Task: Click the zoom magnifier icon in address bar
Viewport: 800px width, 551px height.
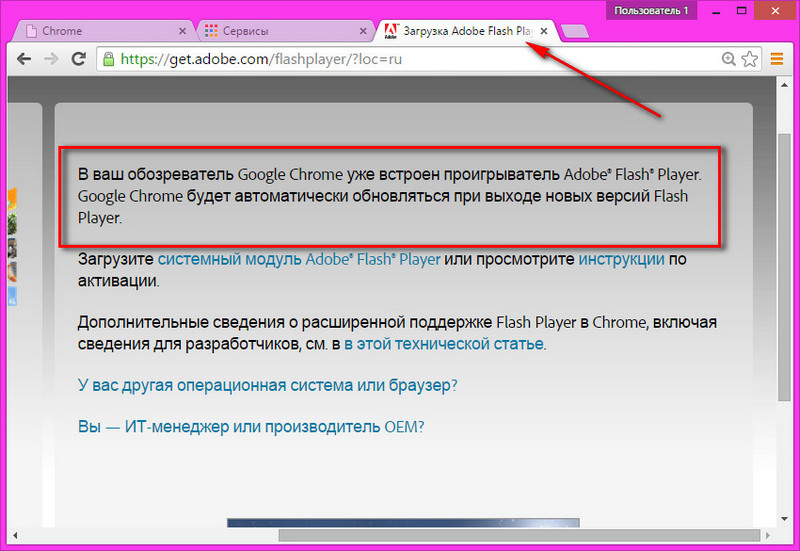Action: pyautogui.click(x=728, y=59)
